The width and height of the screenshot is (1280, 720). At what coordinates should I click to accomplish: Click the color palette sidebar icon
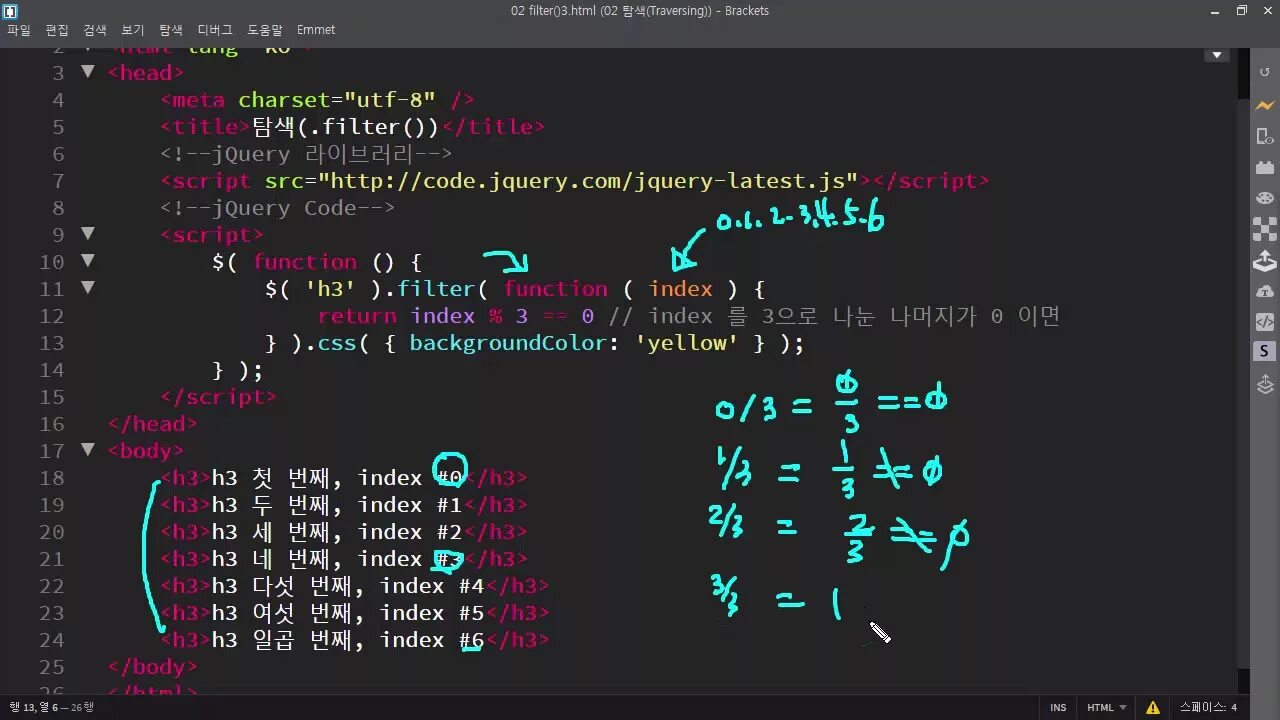pos(1265,198)
